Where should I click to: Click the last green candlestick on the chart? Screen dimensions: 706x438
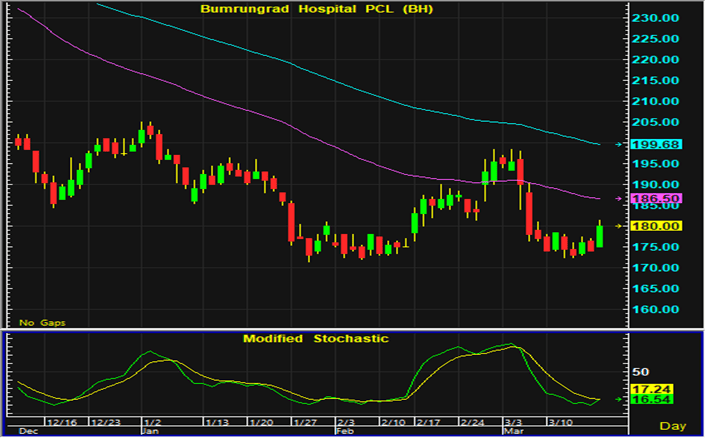pyautogui.click(x=600, y=236)
